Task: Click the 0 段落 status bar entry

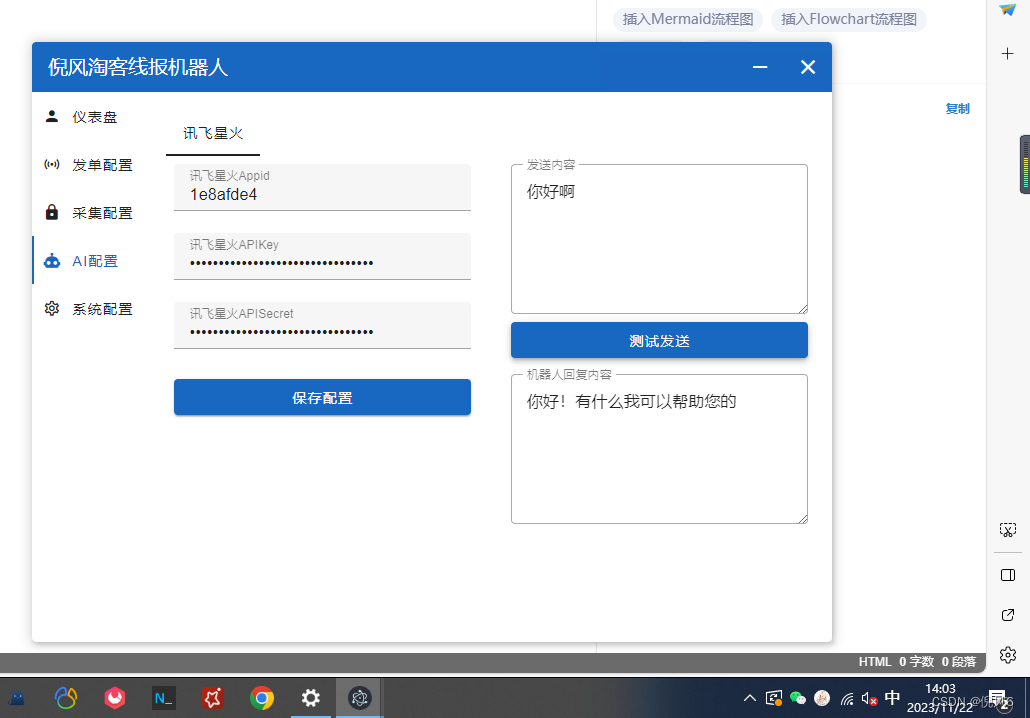Action: tap(959, 662)
